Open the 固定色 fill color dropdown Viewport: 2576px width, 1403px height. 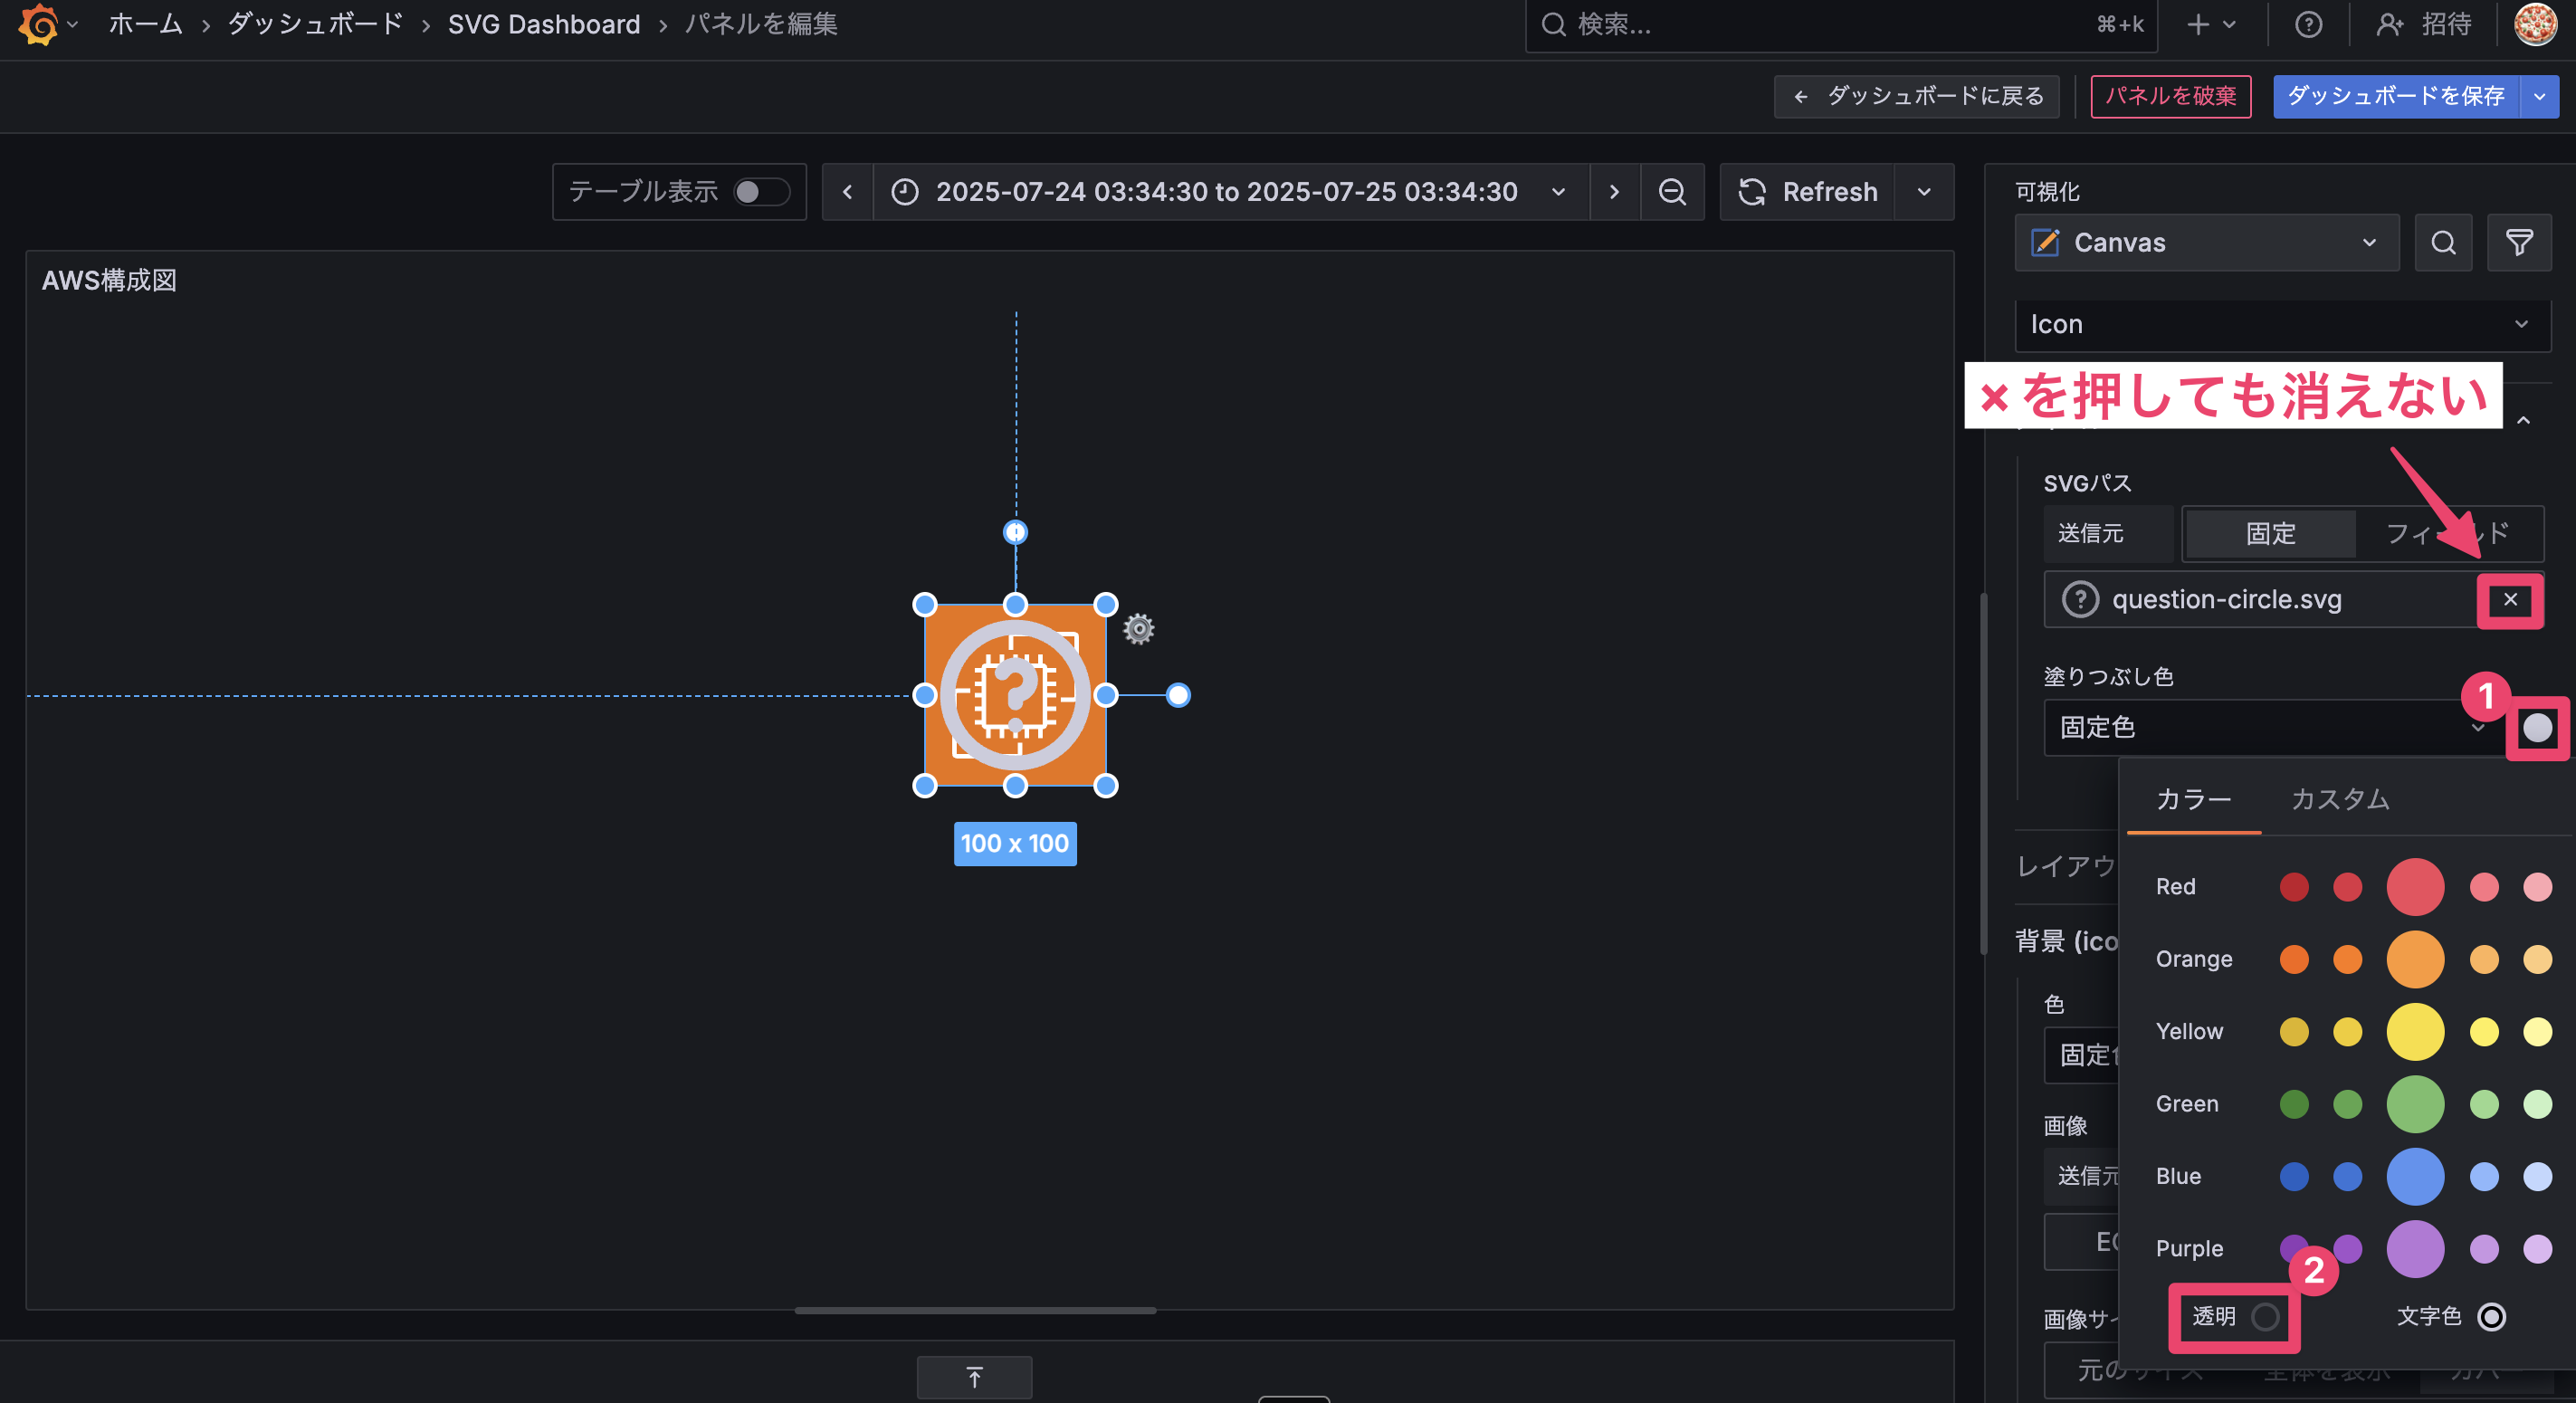coord(2272,727)
